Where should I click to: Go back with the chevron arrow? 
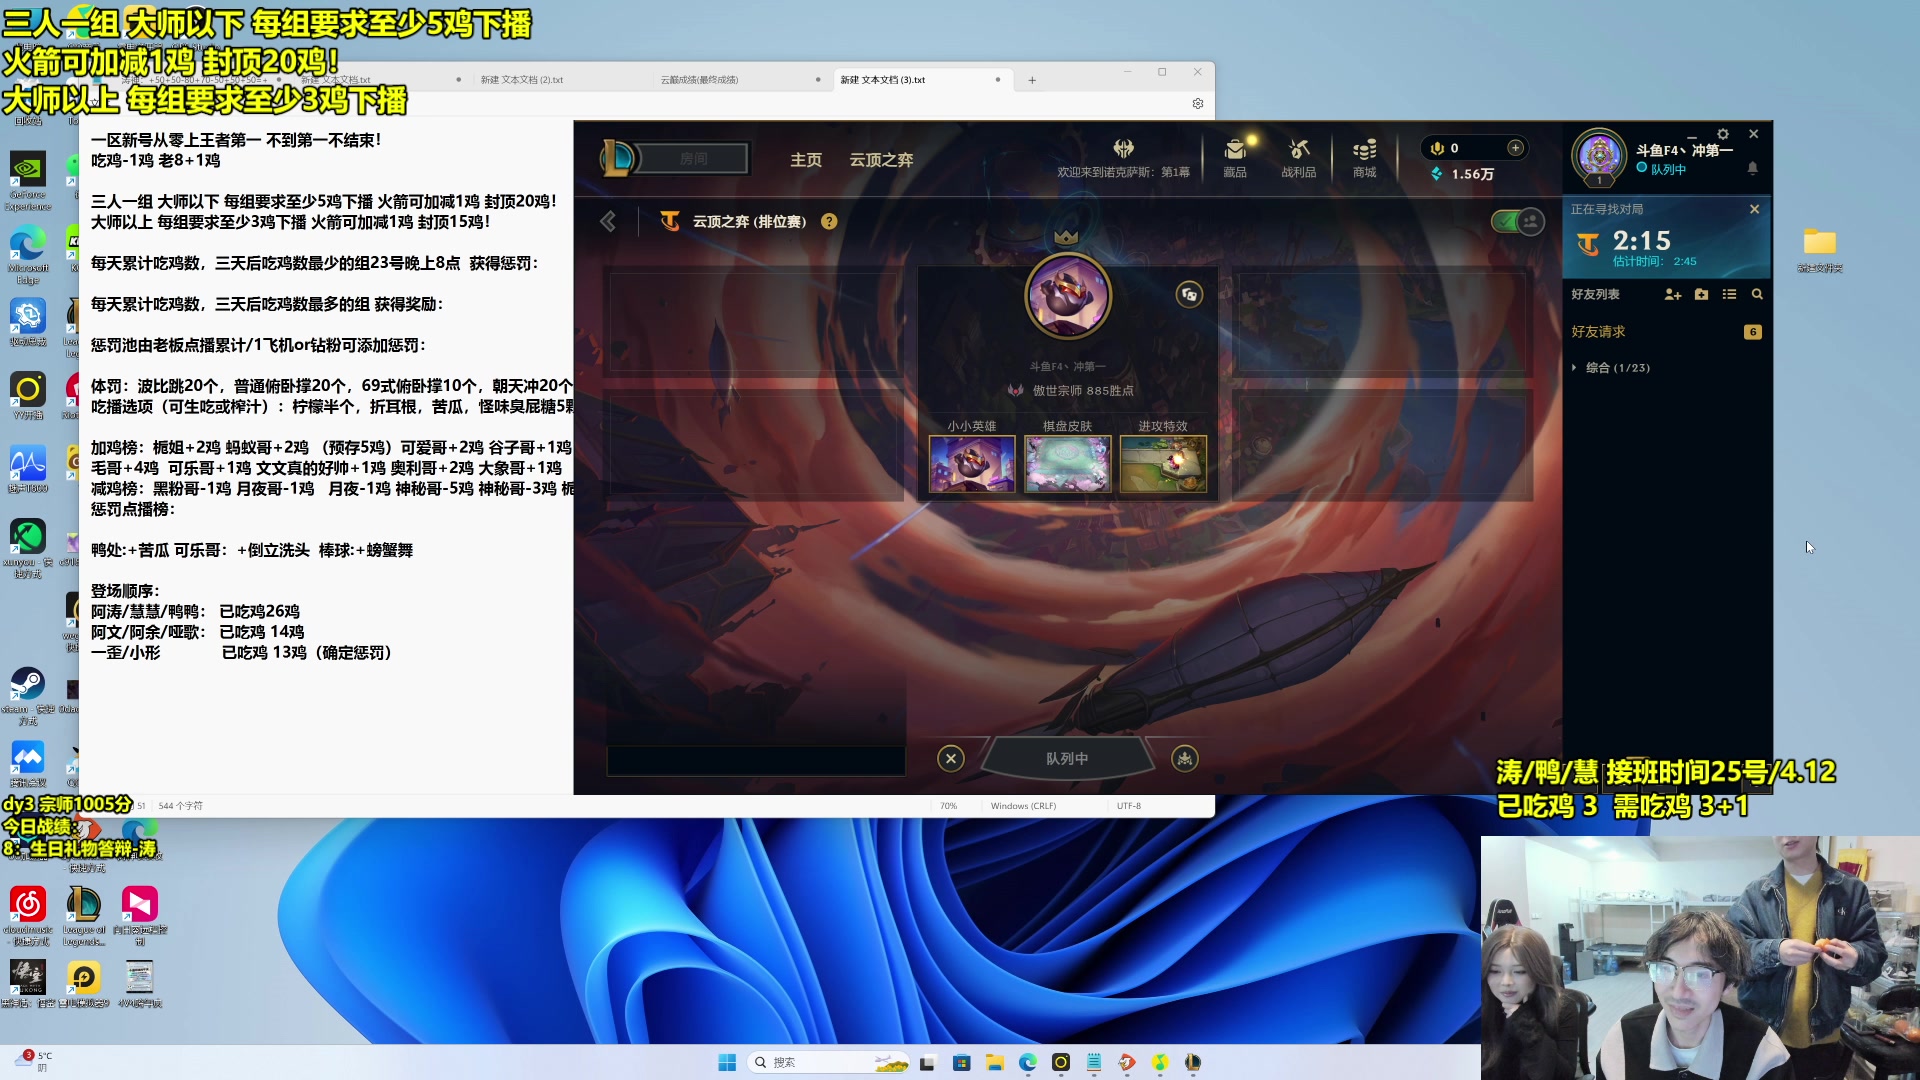click(x=608, y=221)
